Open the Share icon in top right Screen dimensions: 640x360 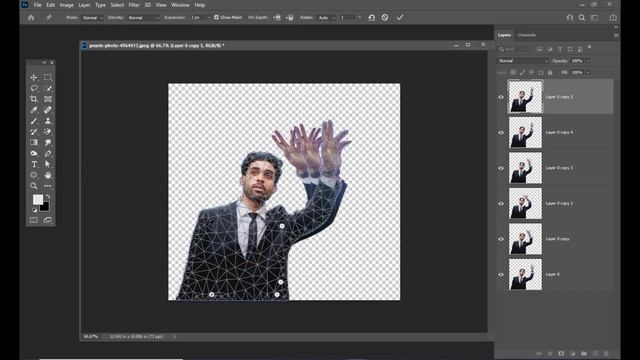coord(613,18)
